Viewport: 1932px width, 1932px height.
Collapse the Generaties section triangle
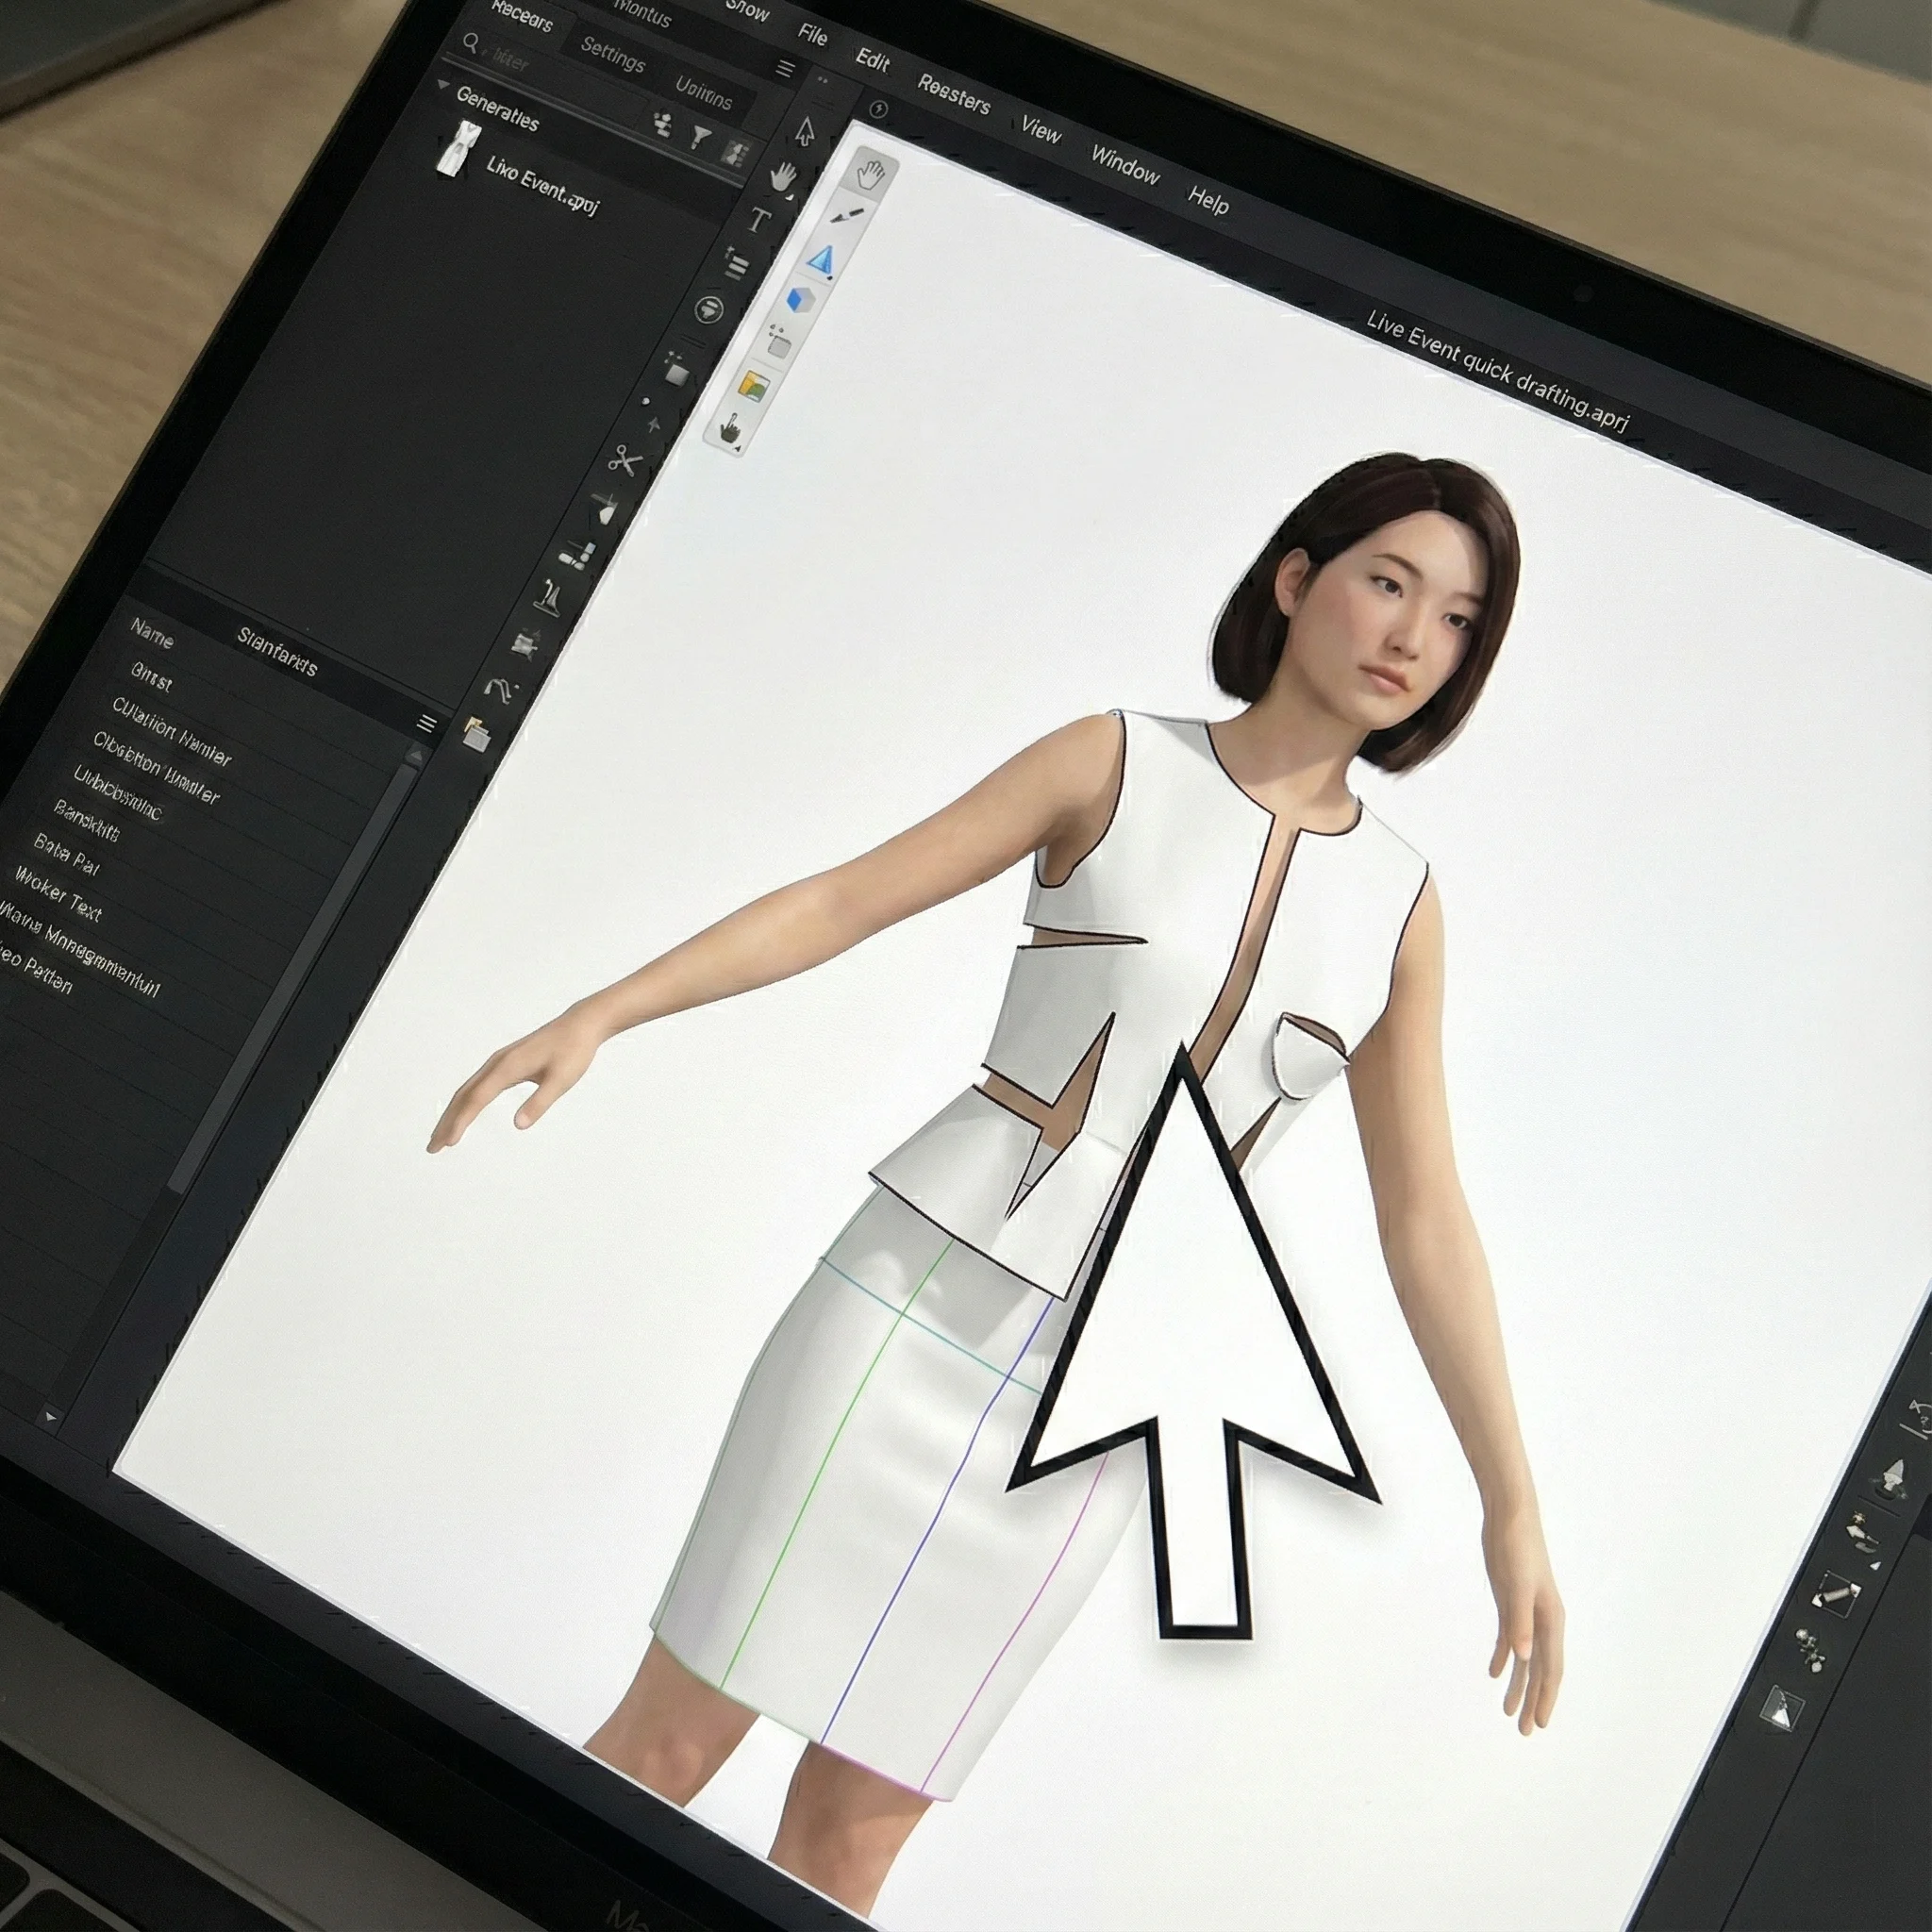click(x=444, y=86)
